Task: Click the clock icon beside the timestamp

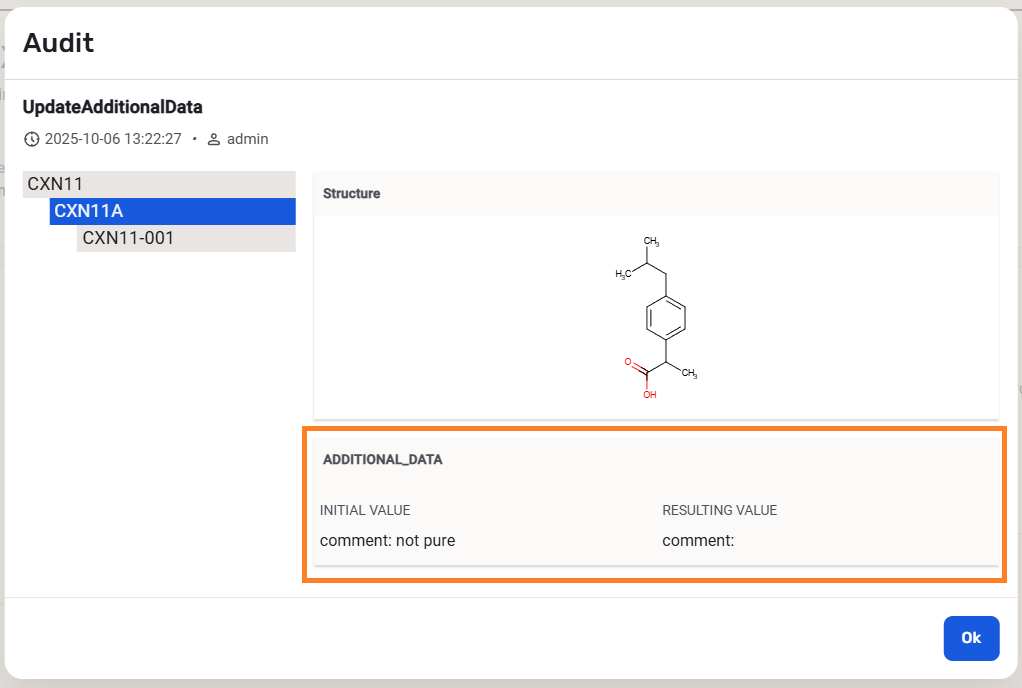Action: click(x=32, y=140)
